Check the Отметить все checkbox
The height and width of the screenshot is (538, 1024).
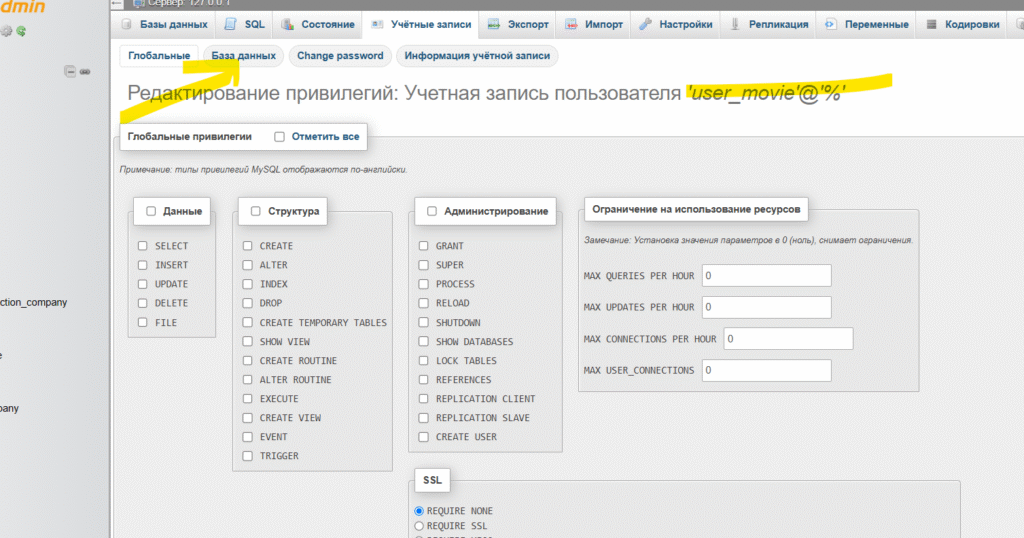[x=280, y=136]
